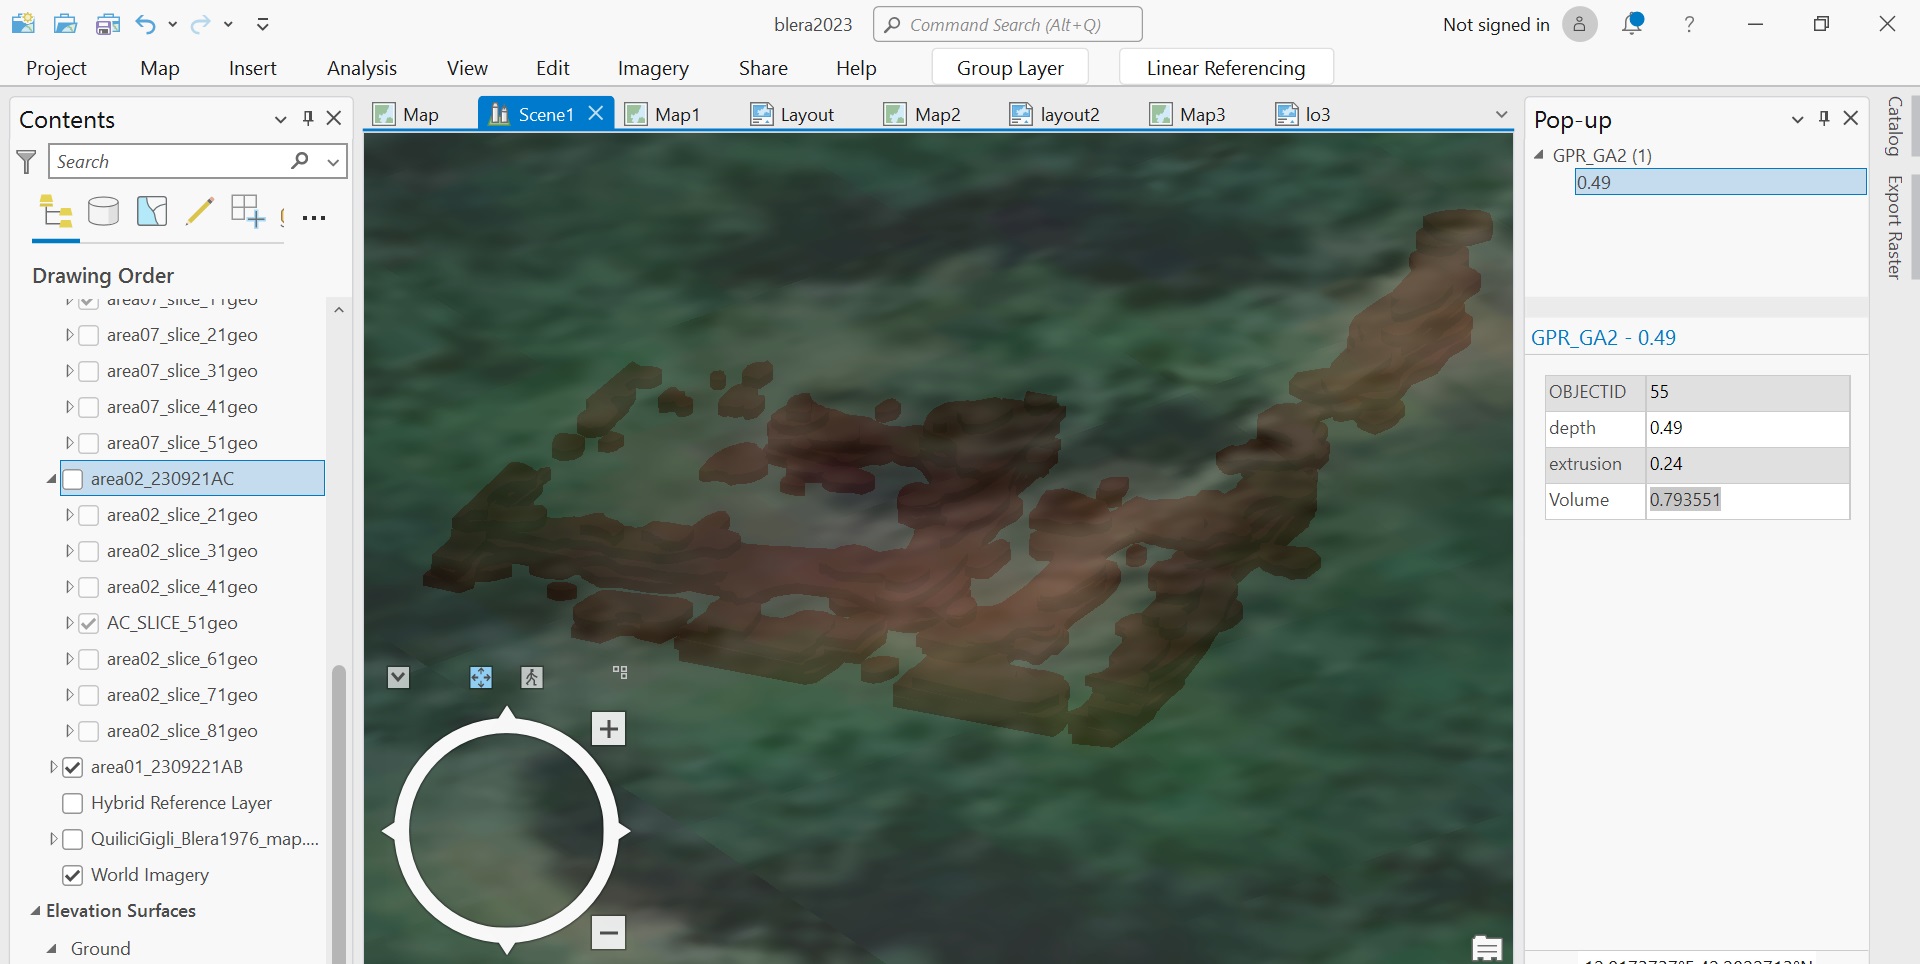Select List By Editing pencil icon
Viewport: 1920px width, 964px height.
coord(200,211)
